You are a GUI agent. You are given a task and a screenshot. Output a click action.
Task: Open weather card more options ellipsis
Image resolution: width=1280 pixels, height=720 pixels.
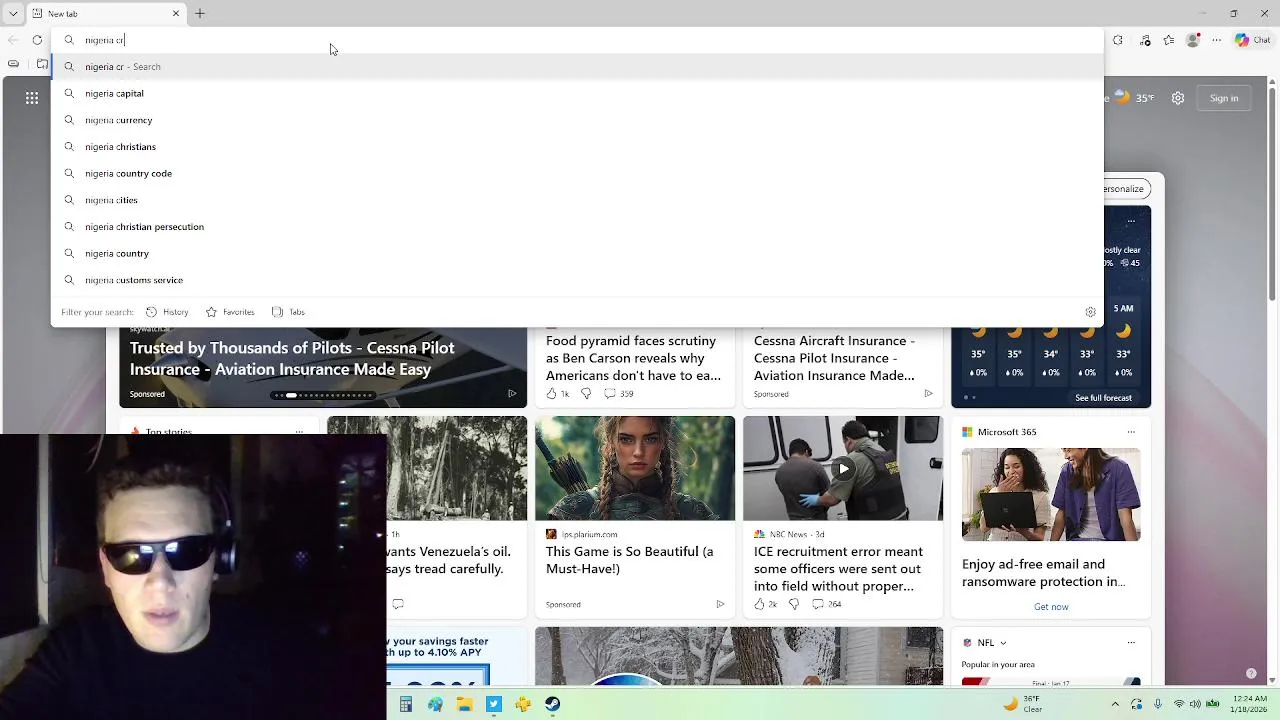(1131, 220)
